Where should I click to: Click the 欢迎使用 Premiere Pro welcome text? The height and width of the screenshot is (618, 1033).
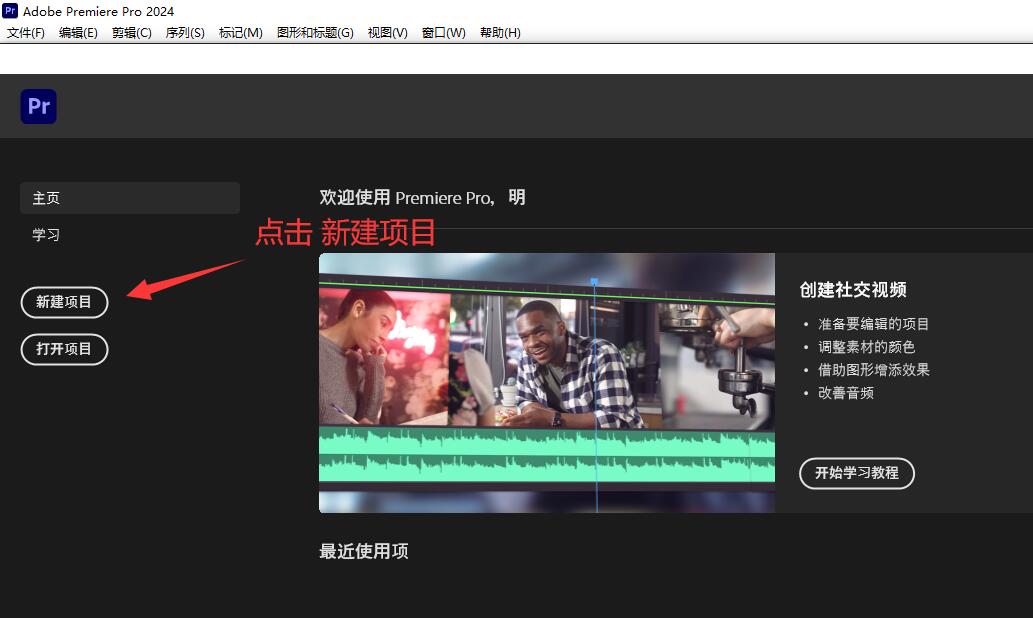(422, 198)
